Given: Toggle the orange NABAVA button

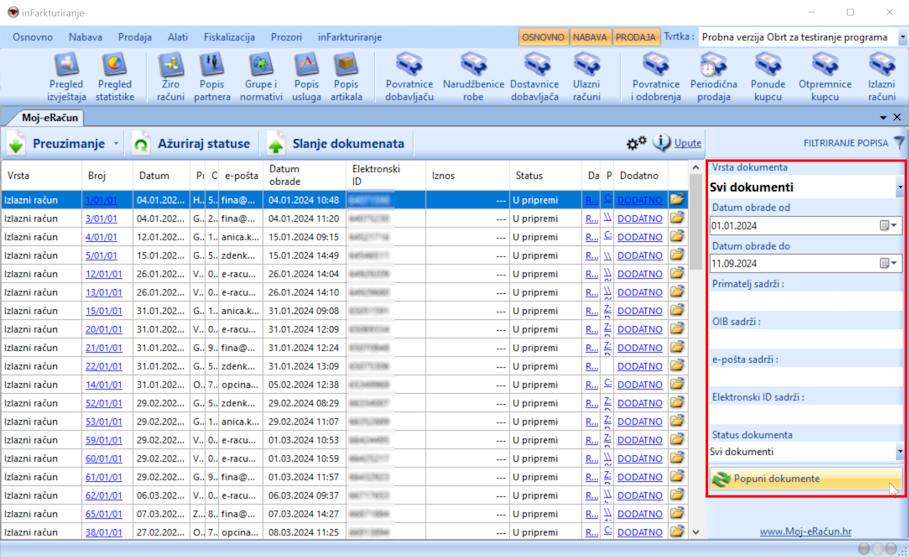Looking at the screenshot, I should point(590,37).
